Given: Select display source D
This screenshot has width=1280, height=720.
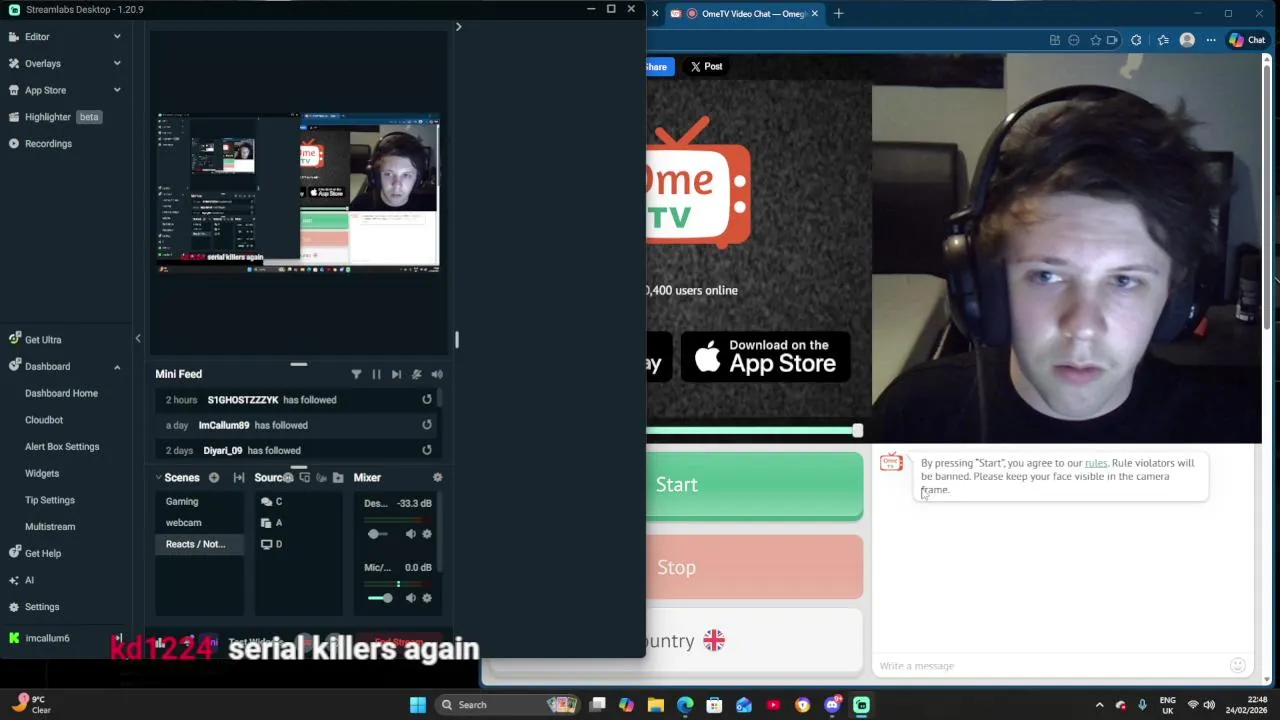Looking at the screenshot, I should click(298, 544).
